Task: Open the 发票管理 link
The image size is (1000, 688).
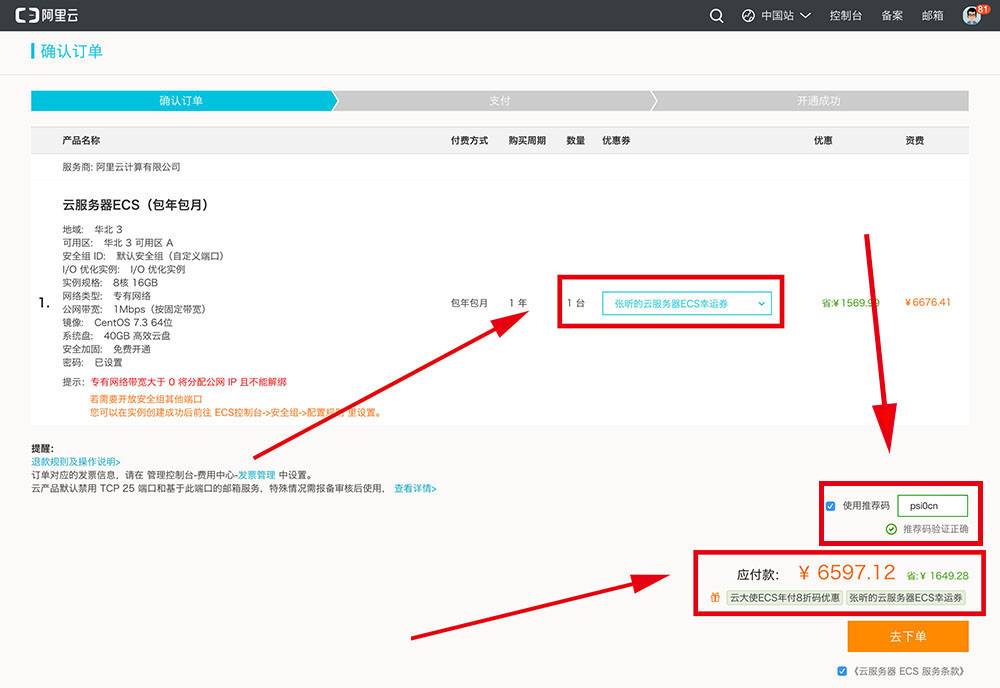Action: pyautogui.click(x=256, y=475)
